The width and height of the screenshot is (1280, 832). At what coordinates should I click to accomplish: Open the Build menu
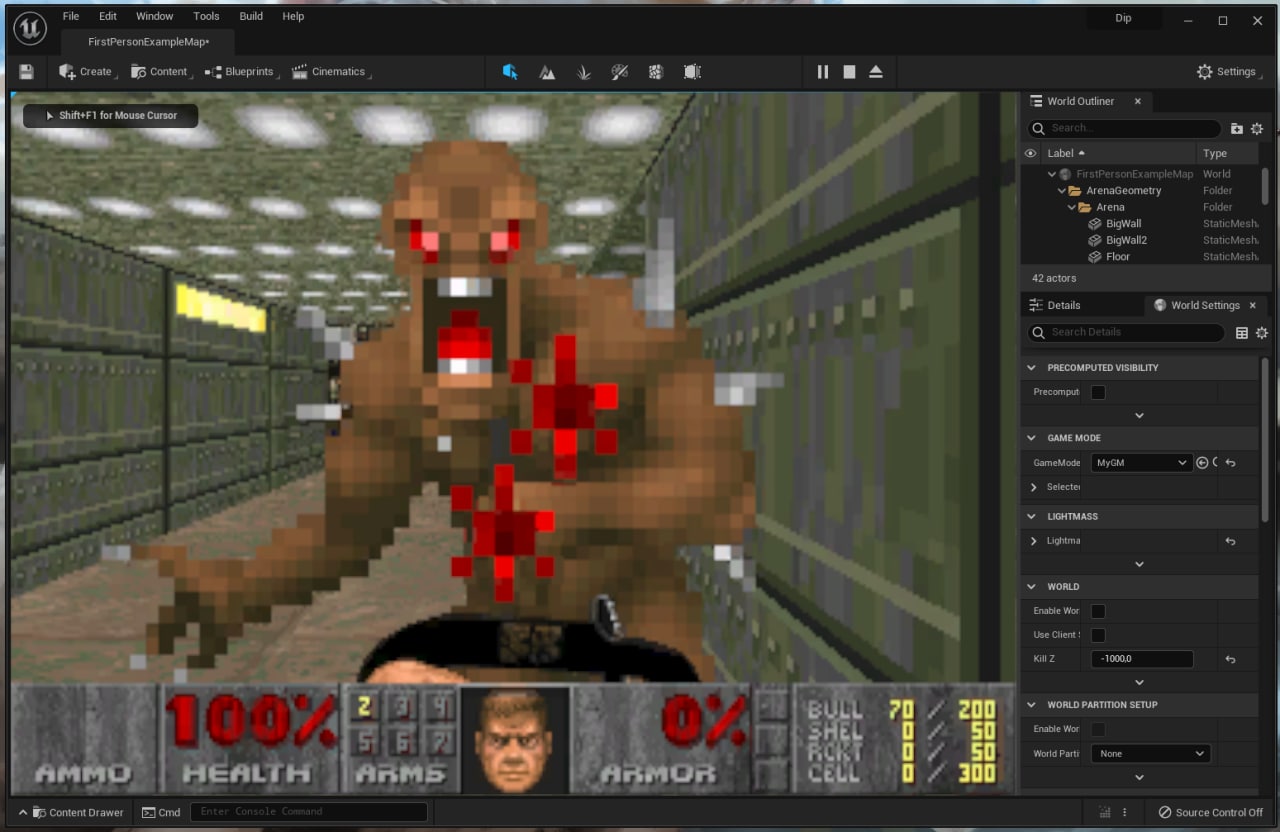(x=251, y=16)
